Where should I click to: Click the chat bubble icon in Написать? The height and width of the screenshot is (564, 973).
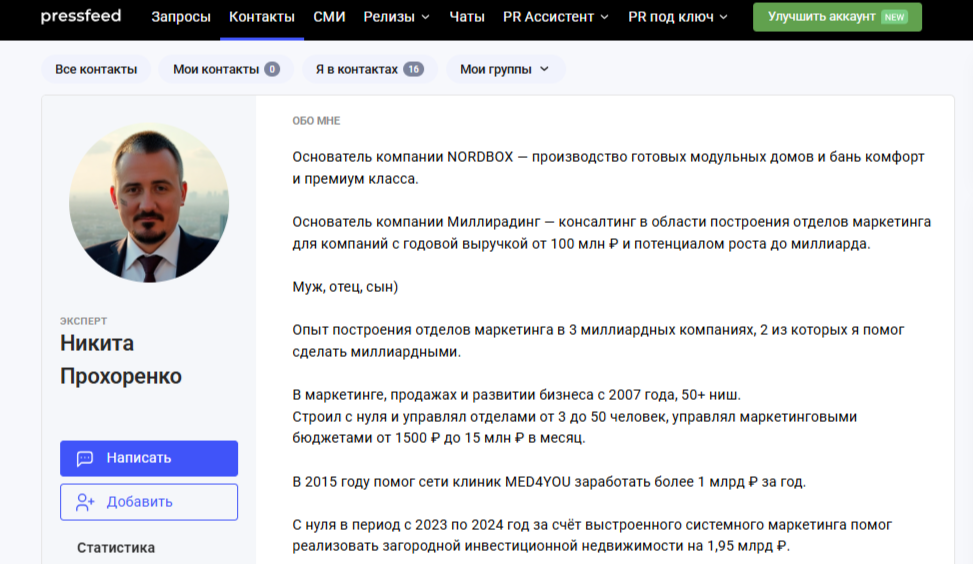[x=85, y=459]
